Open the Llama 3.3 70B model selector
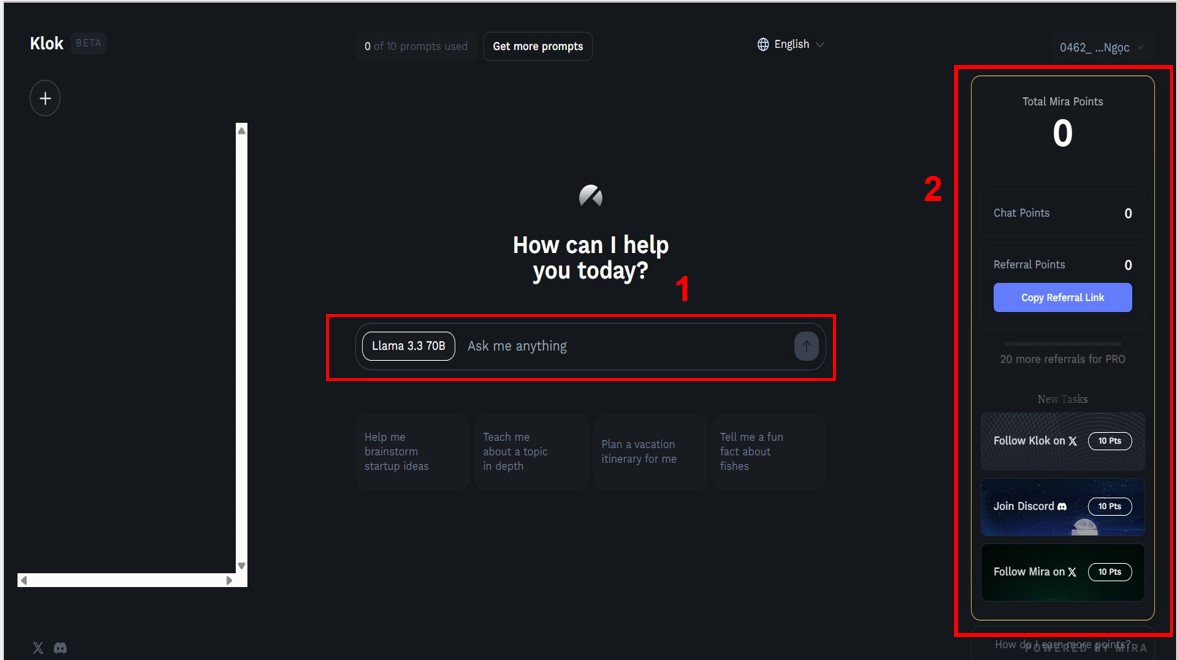This screenshot has height=660, width=1177. [408, 346]
